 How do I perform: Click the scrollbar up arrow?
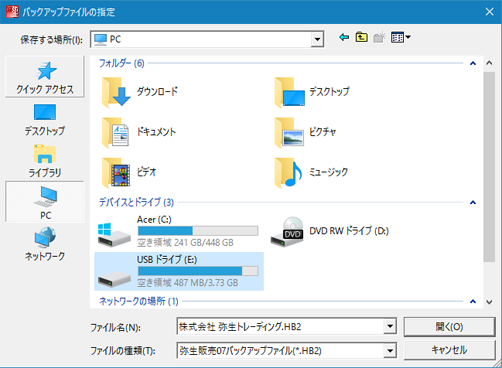tap(489, 63)
